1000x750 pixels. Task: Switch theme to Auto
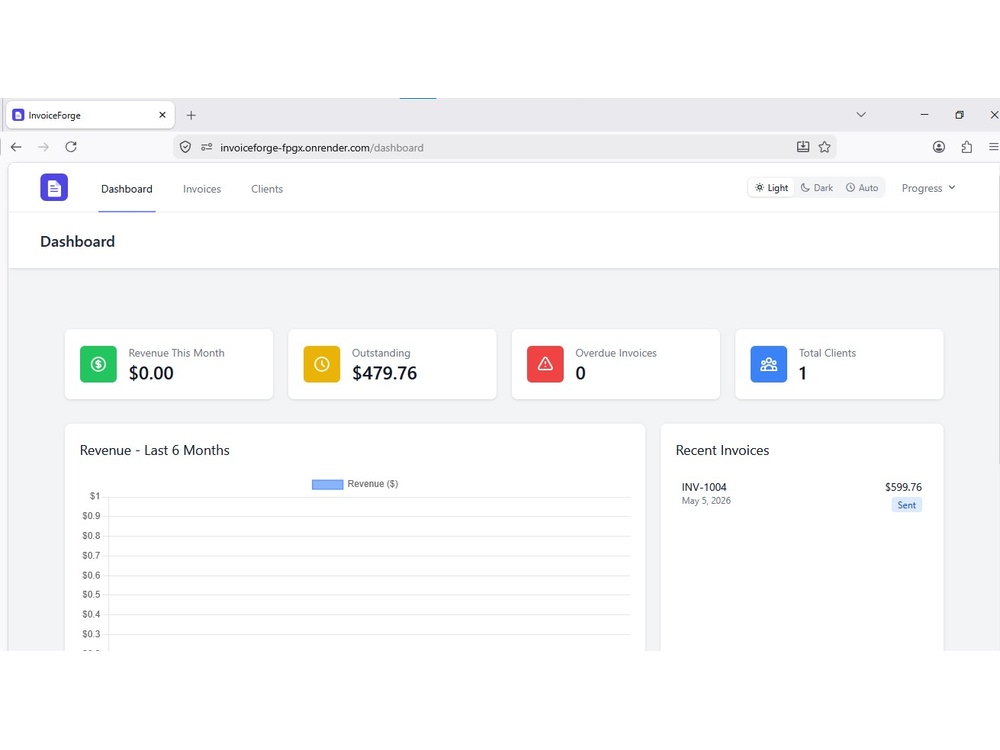[x=862, y=188]
